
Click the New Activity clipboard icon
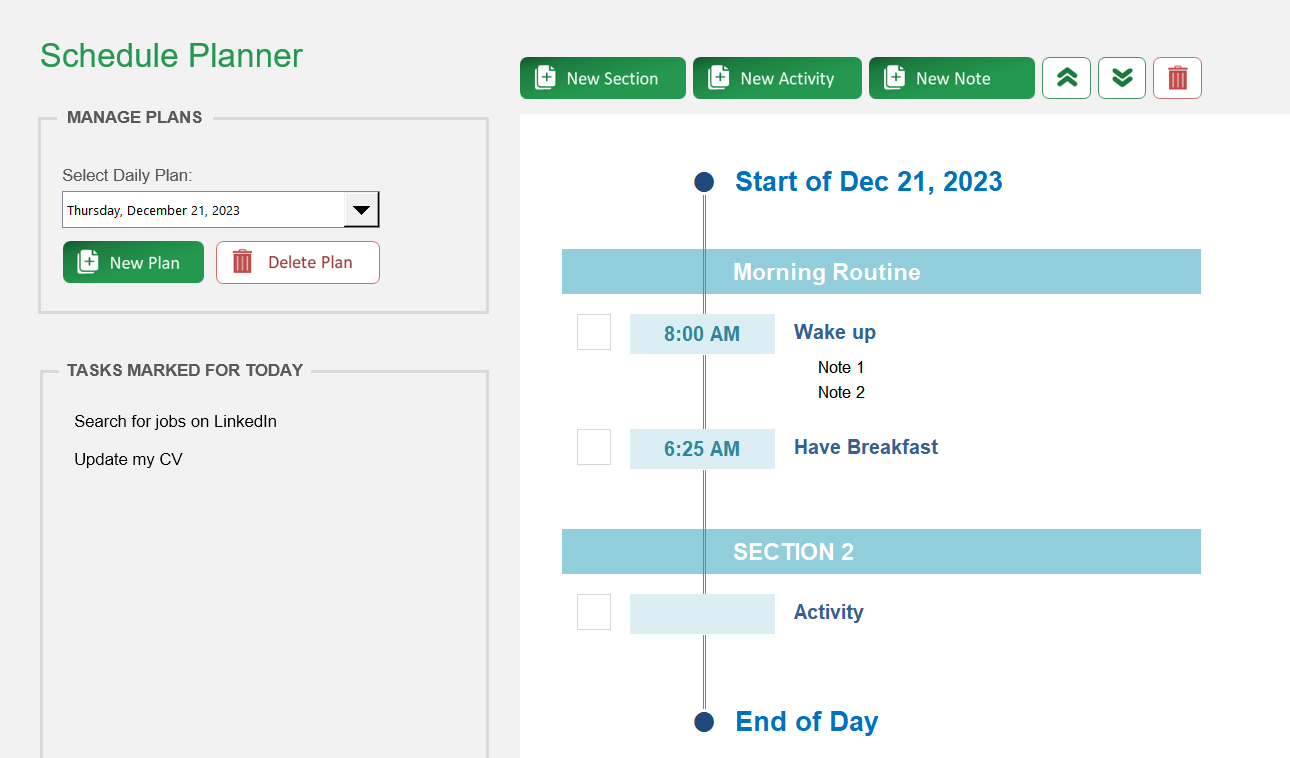click(x=718, y=77)
